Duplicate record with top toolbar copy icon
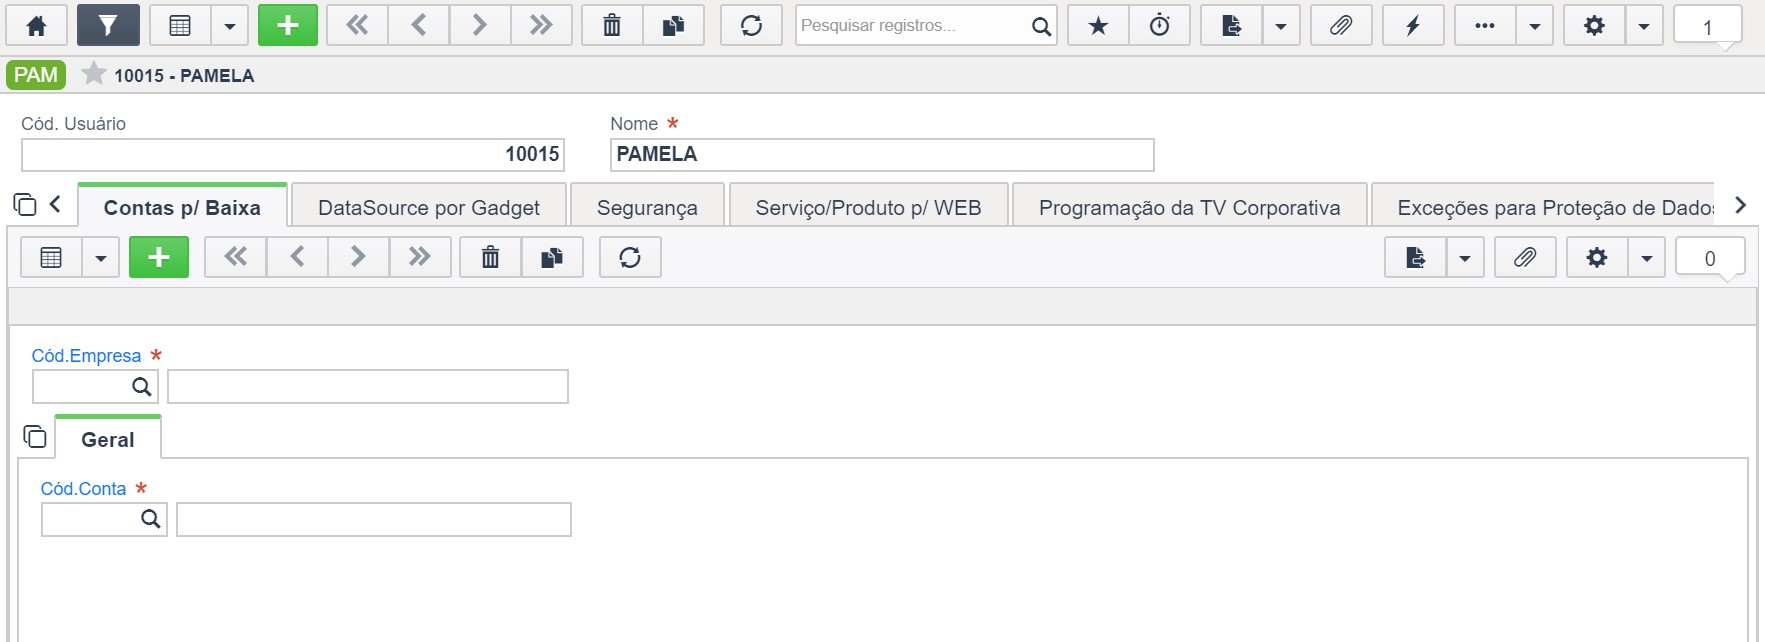 tap(673, 26)
